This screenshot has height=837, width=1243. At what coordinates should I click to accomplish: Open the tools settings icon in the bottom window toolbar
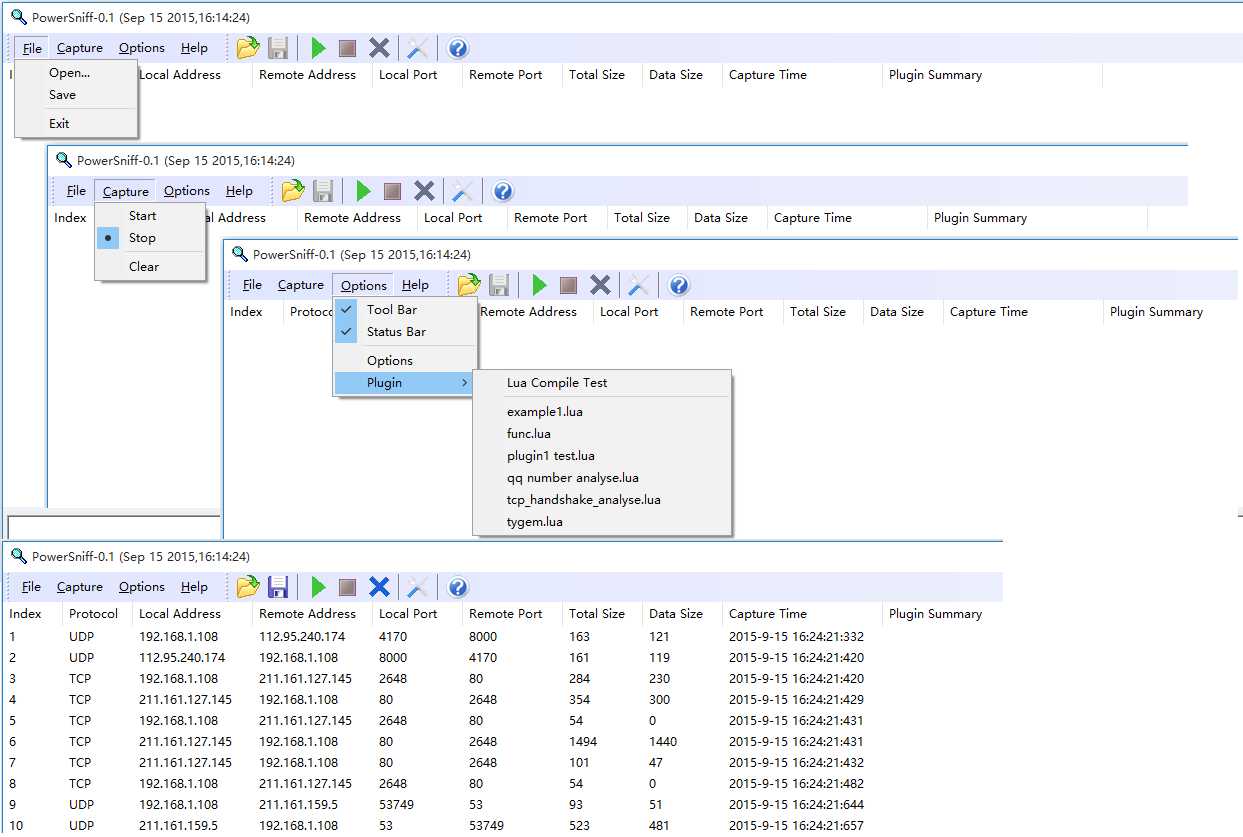point(418,587)
